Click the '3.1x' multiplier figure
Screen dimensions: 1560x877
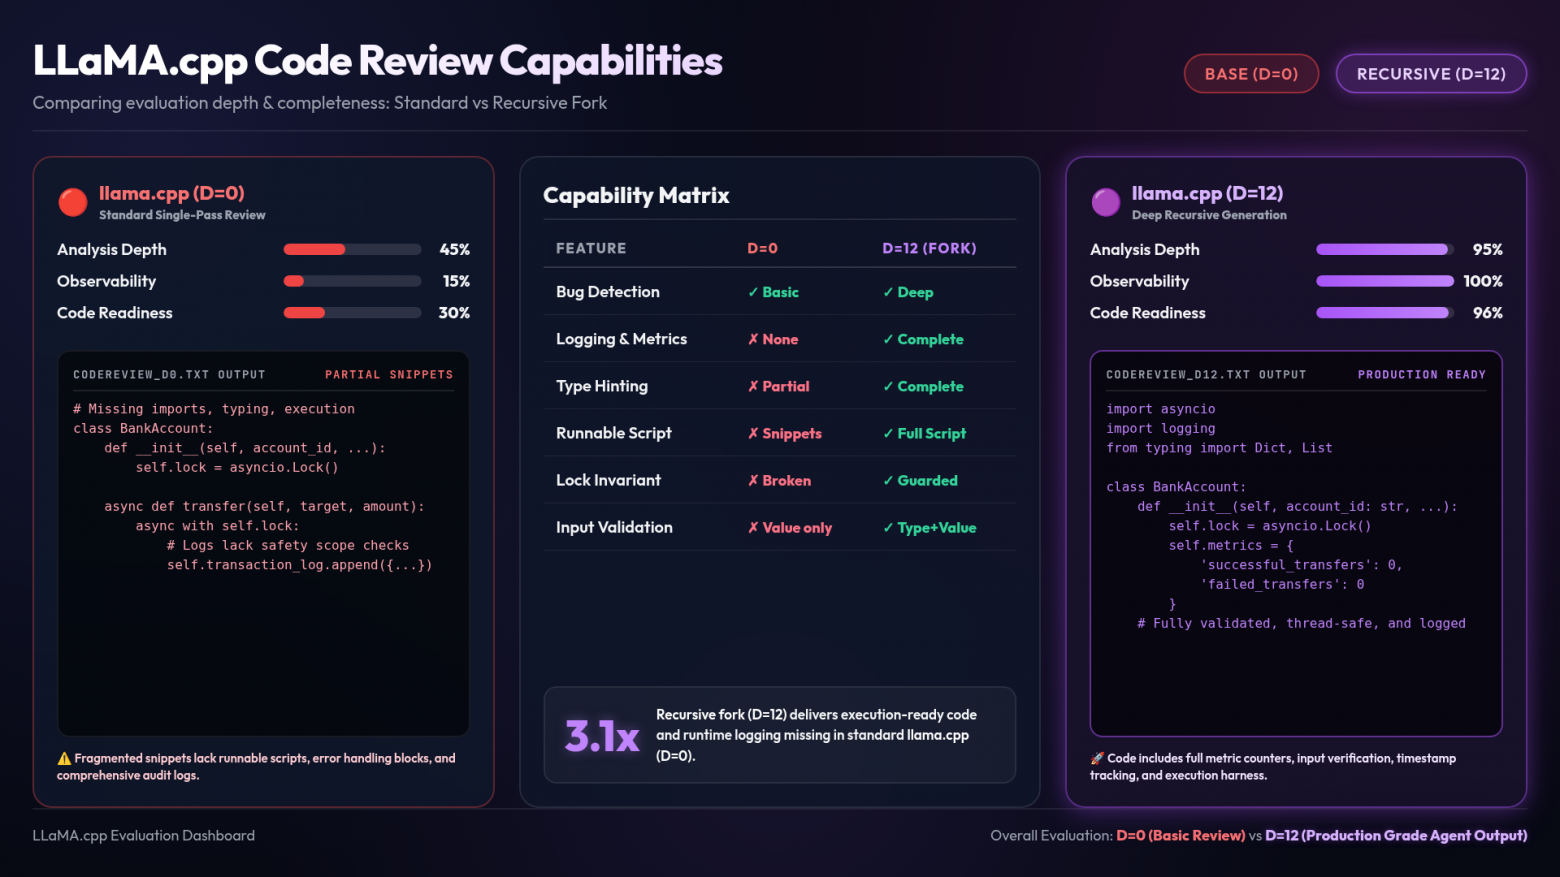pyautogui.click(x=602, y=736)
